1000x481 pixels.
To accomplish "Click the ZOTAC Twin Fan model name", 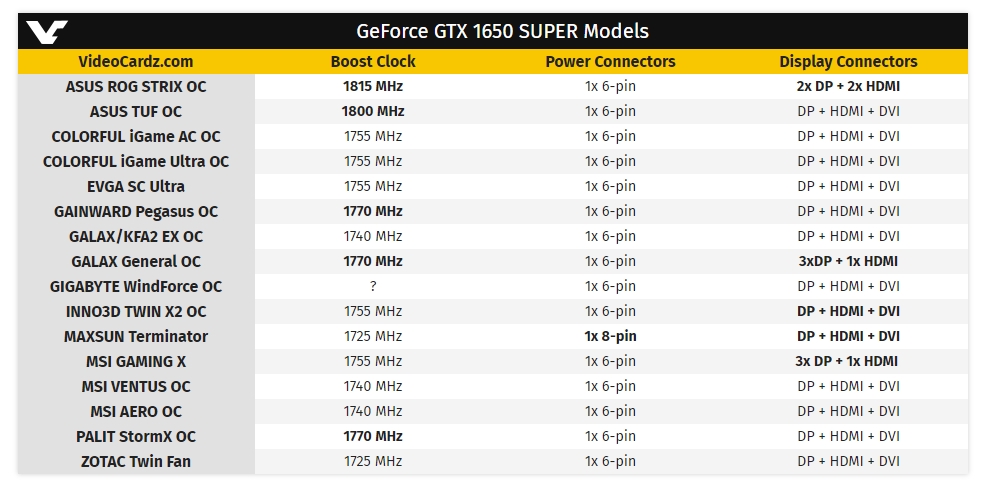I will (x=136, y=462).
